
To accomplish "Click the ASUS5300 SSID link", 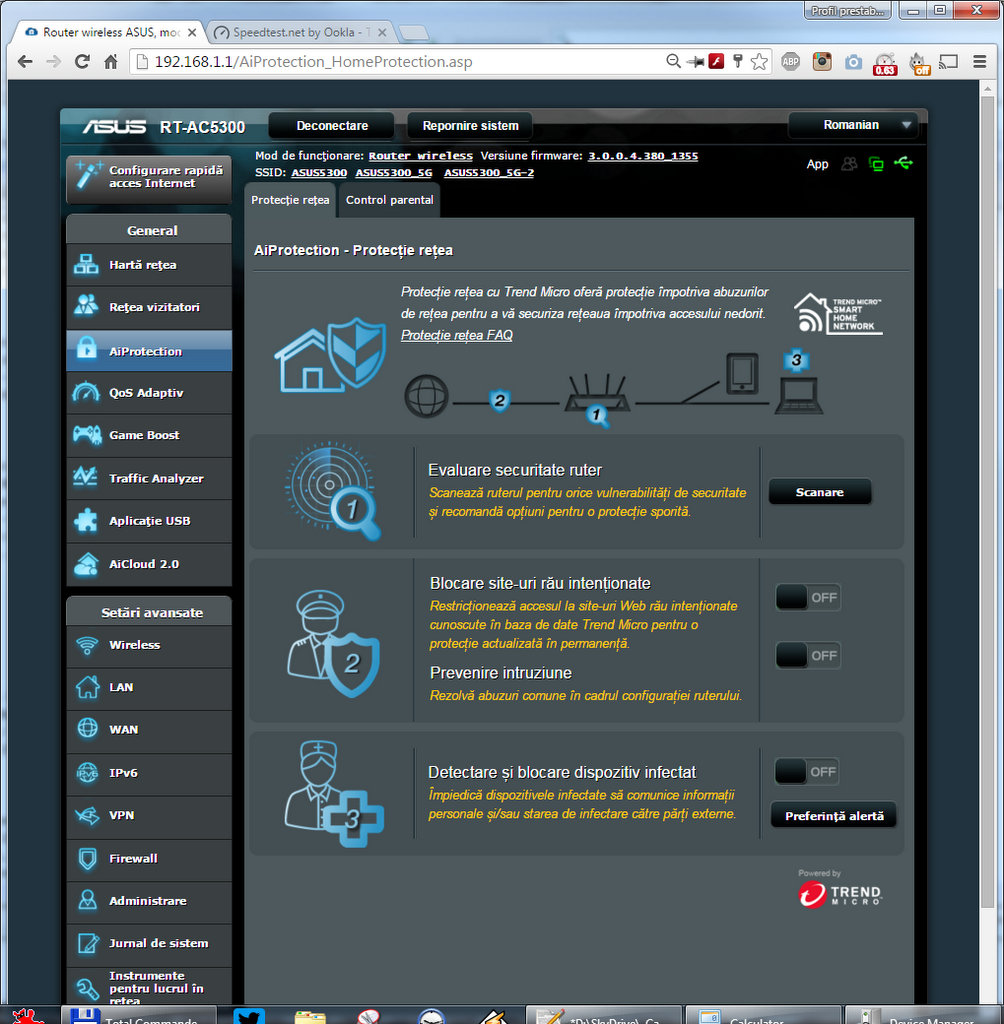I will (319, 172).
